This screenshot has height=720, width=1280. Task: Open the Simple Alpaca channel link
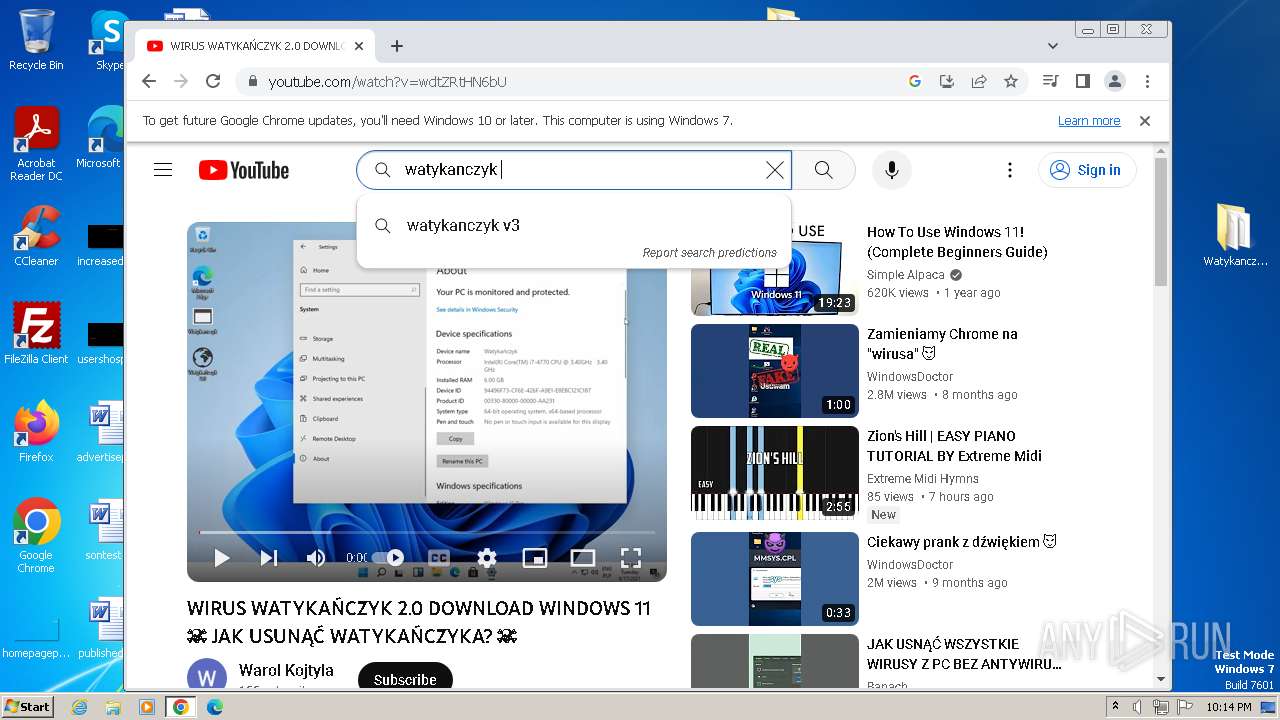pyautogui.click(x=906, y=275)
